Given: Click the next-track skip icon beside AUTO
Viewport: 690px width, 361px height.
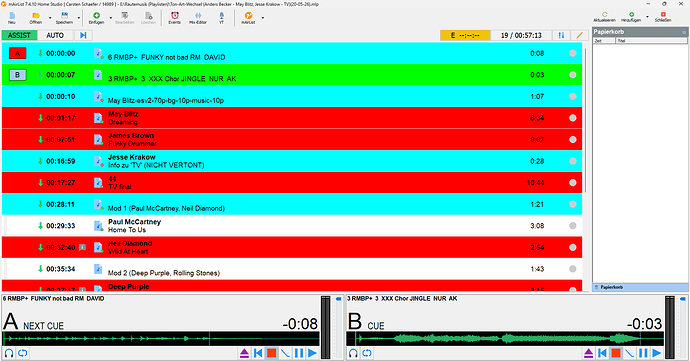Looking at the screenshot, I should [x=83, y=35].
